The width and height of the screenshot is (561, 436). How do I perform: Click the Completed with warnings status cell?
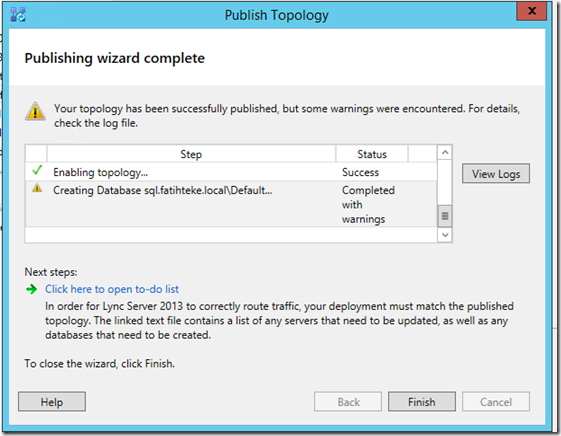tap(369, 204)
